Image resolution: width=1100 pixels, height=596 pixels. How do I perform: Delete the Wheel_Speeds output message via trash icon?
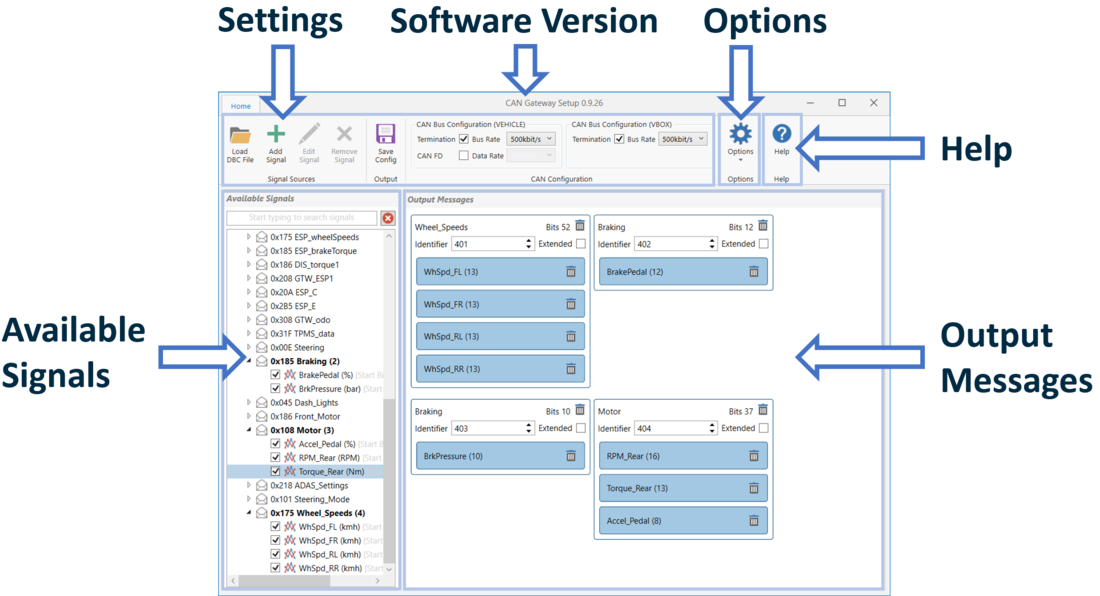click(579, 225)
